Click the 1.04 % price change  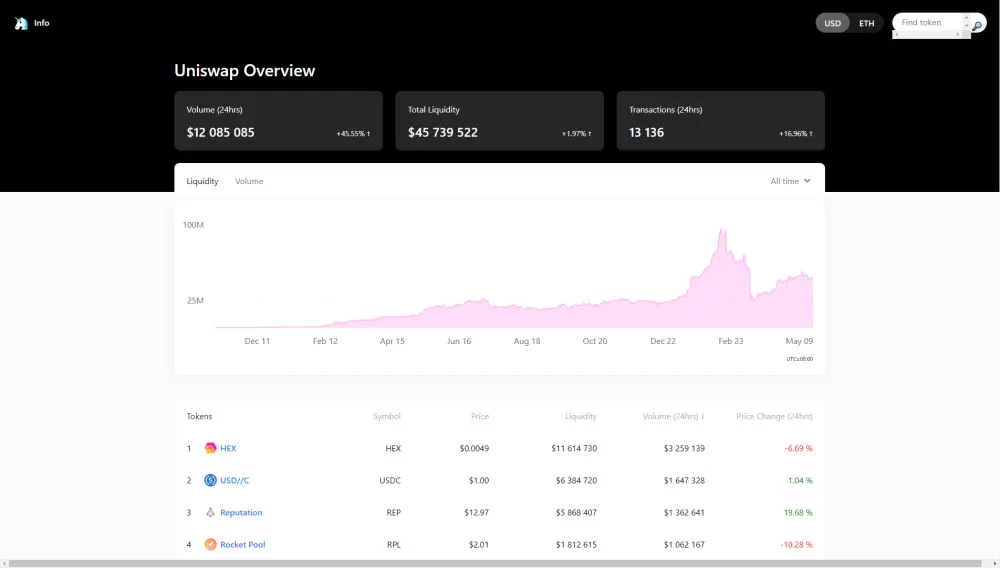tap(800, 480)
